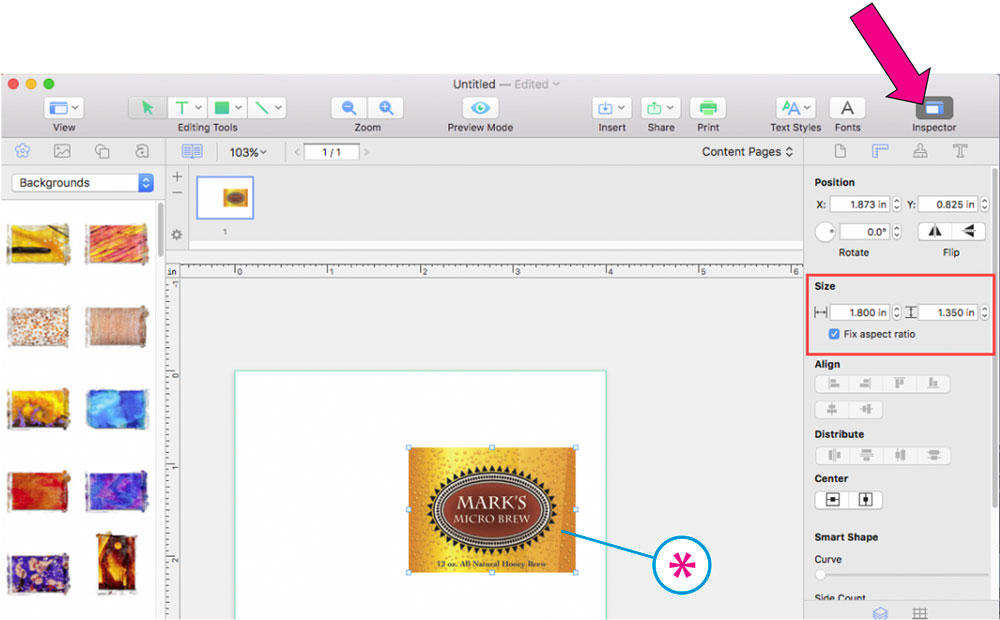Viewport: 1000px width, 620px height.
Task: Click the Rotate dial knob
Action: 825,232
